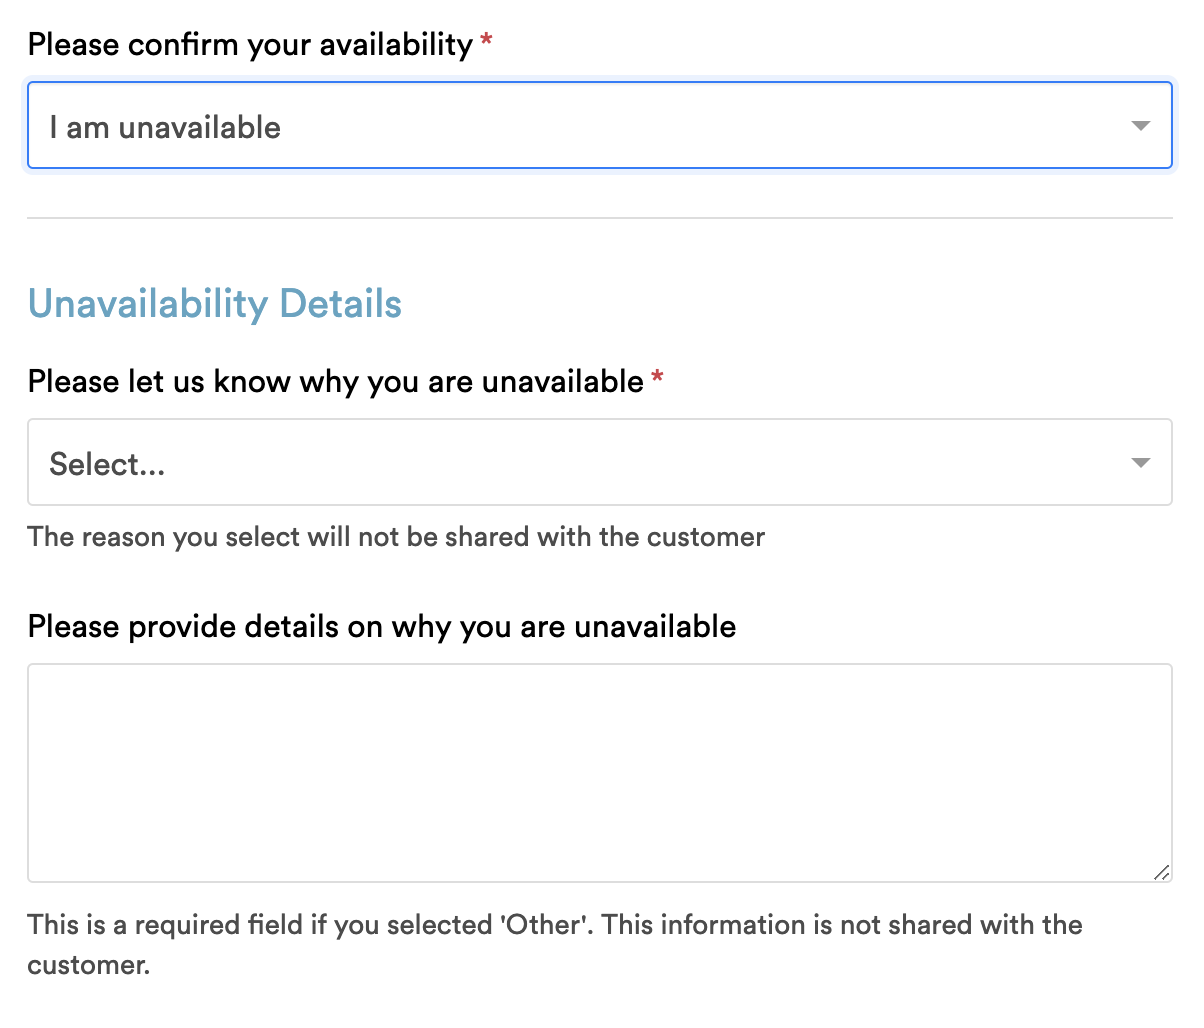Click the empty lower area inside the details box

(599, 830)
